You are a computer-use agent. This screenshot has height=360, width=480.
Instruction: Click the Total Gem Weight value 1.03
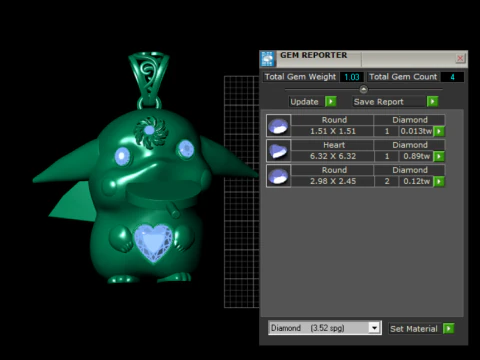coord(352,77)
